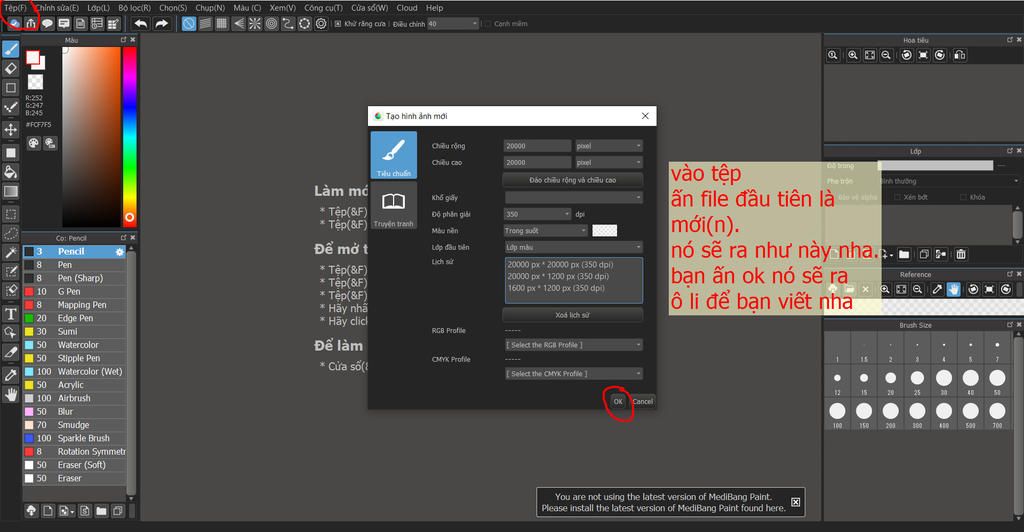The height and width of the screenshot is (532, 1024).
Task: Select brush size 100 preset
Action: (837, 415)
